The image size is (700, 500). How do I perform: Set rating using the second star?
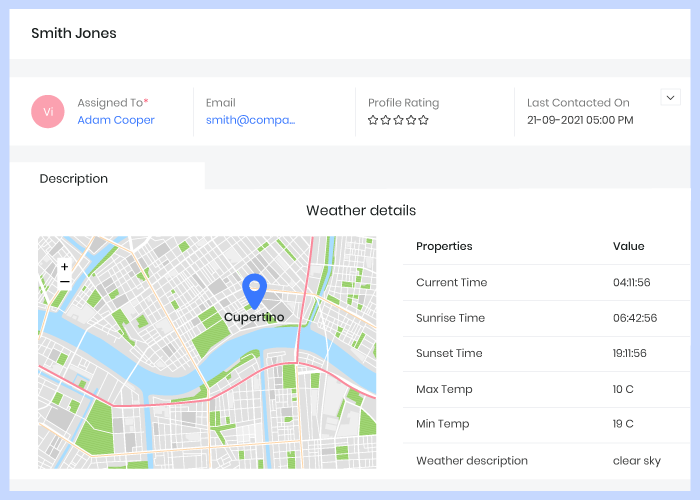coord(385,120)
